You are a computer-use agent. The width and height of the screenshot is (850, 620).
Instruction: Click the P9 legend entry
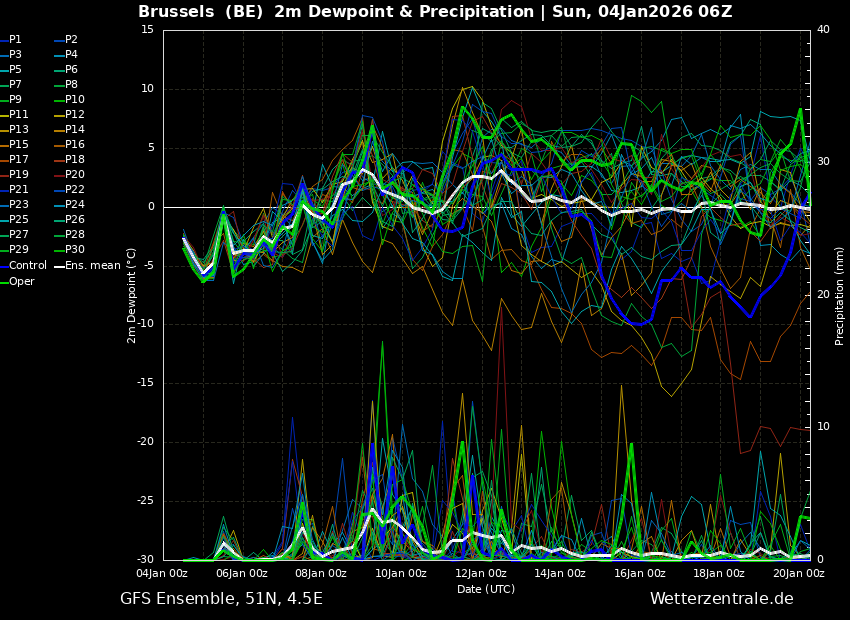[x=11, y=100]
